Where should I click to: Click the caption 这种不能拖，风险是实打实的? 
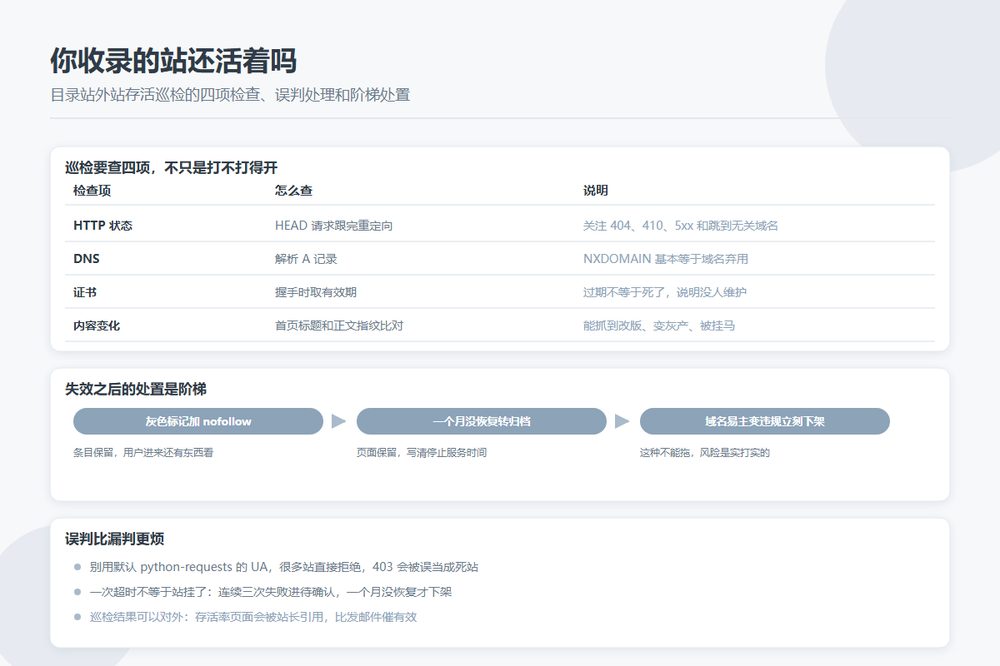(x=704, y=452)
